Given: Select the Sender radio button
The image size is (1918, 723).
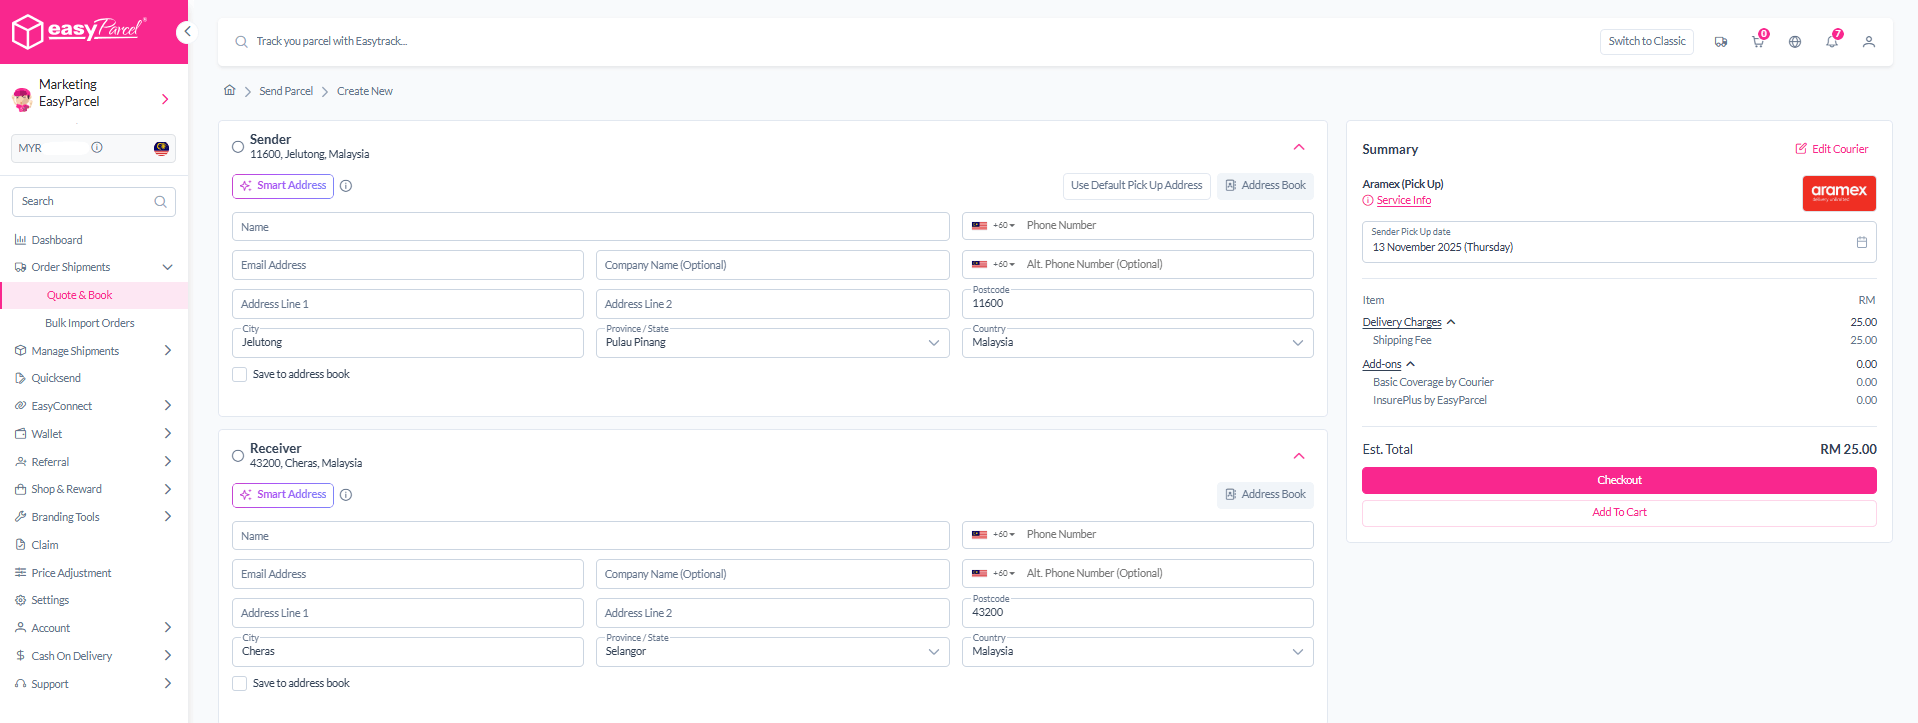Looking at the screenshot, I should point(238,147).
